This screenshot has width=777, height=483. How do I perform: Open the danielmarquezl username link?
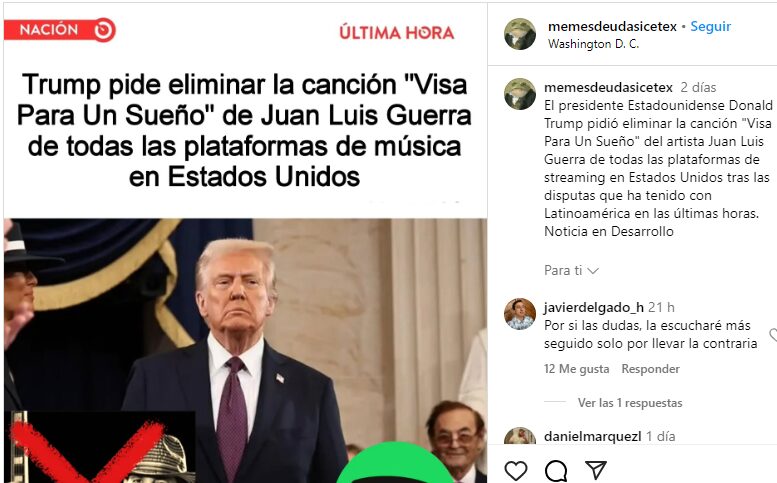tap(592, 436)
